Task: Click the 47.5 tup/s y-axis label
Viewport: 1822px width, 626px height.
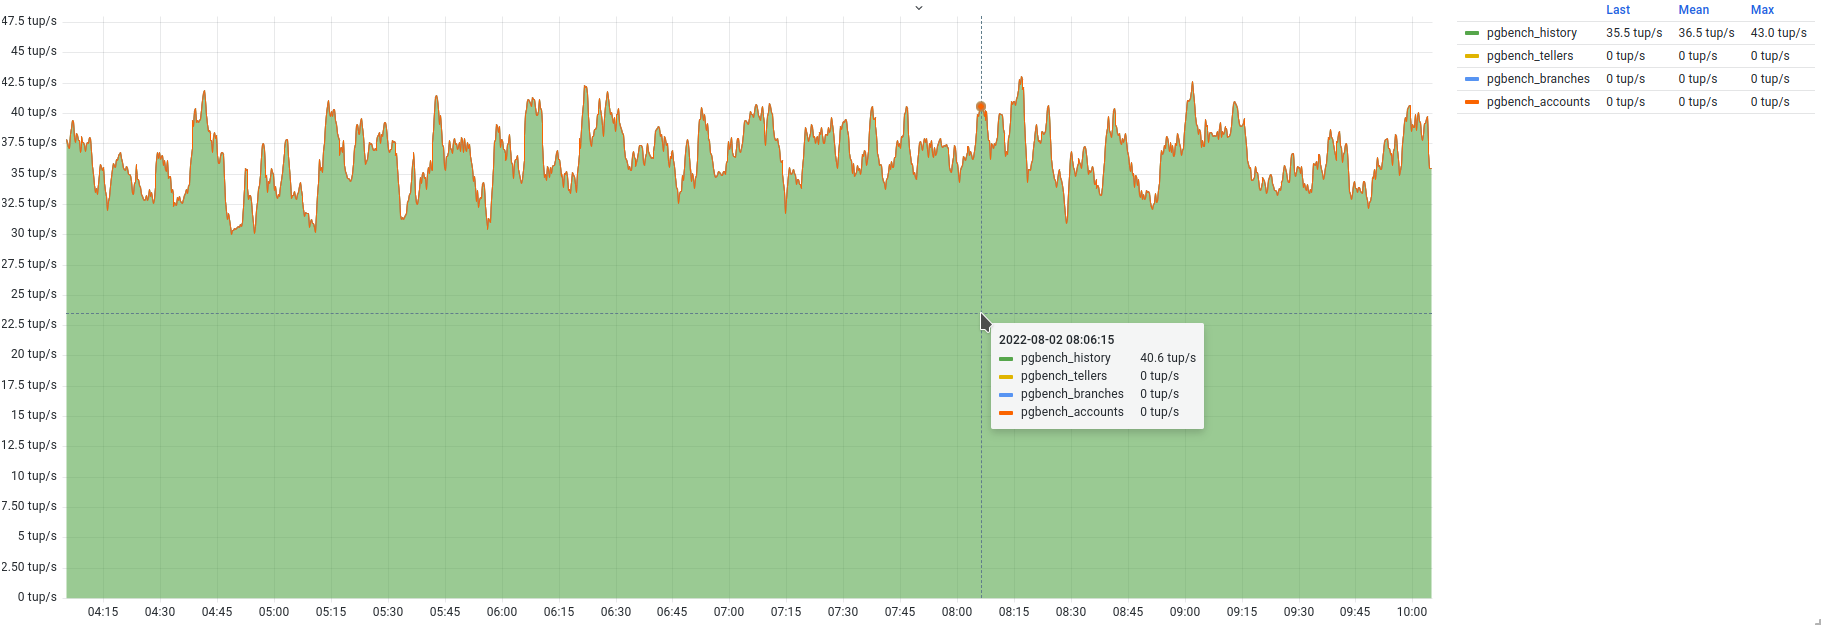Action: [x=29, y=21]
